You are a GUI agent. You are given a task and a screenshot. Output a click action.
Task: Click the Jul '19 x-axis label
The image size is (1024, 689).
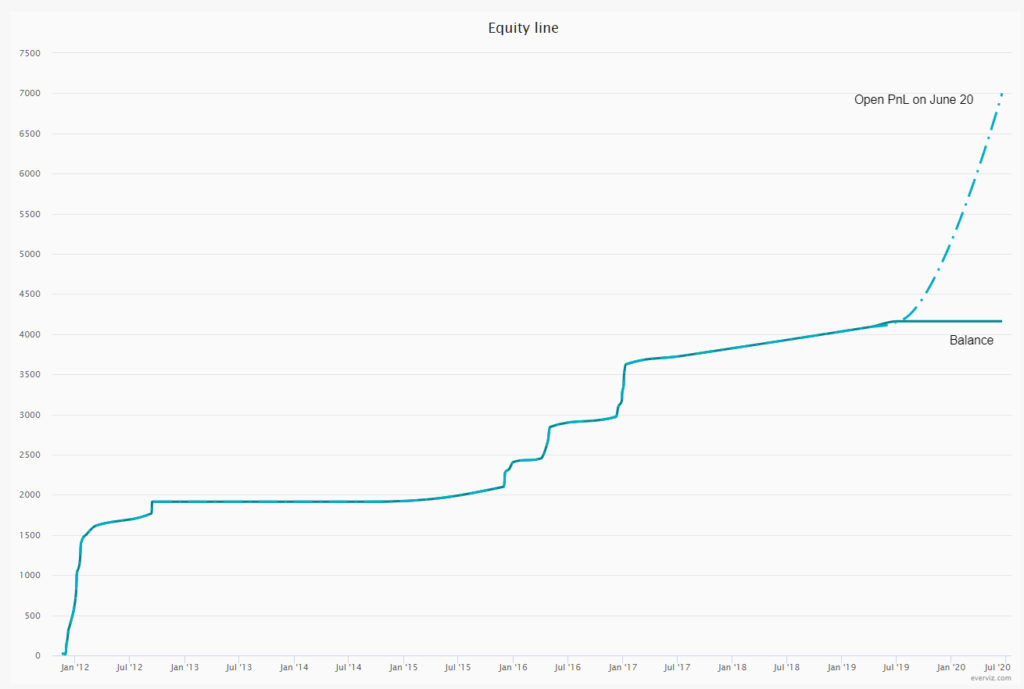click(895, 667)
